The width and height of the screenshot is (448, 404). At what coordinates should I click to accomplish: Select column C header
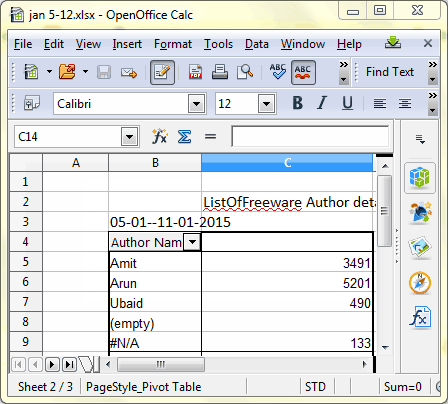click(287, 163)
